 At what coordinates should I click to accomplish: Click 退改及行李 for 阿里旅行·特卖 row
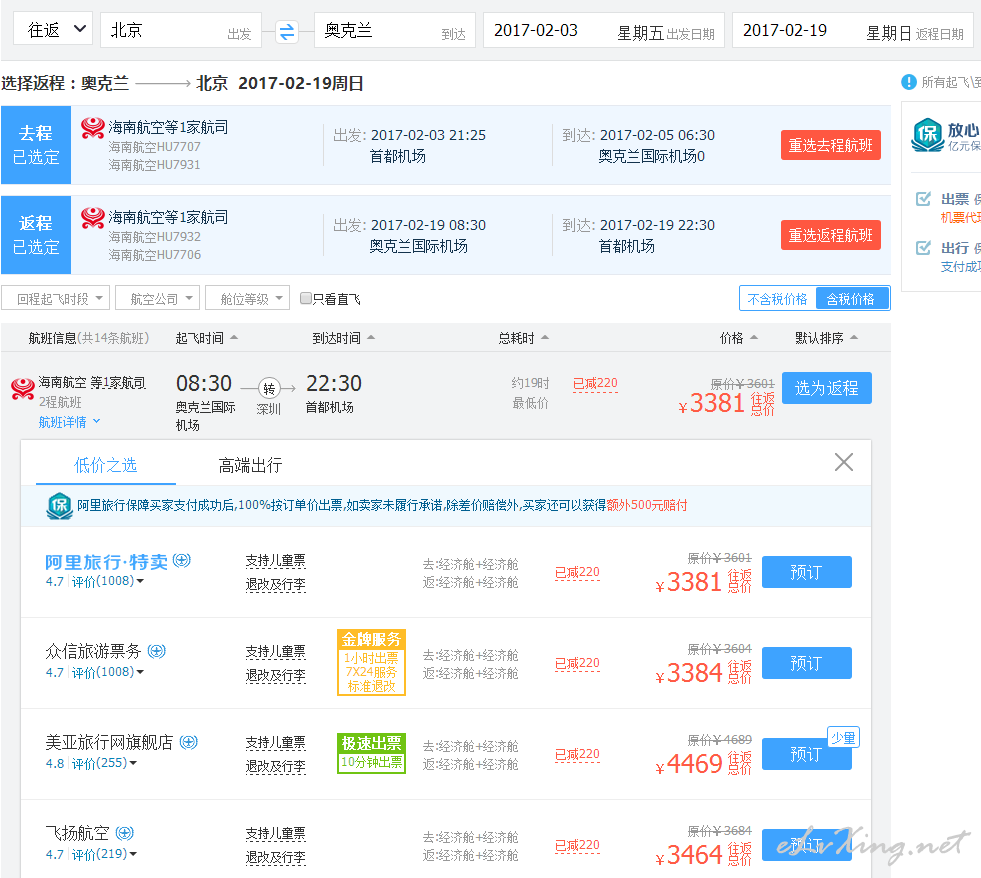(275, 584)
